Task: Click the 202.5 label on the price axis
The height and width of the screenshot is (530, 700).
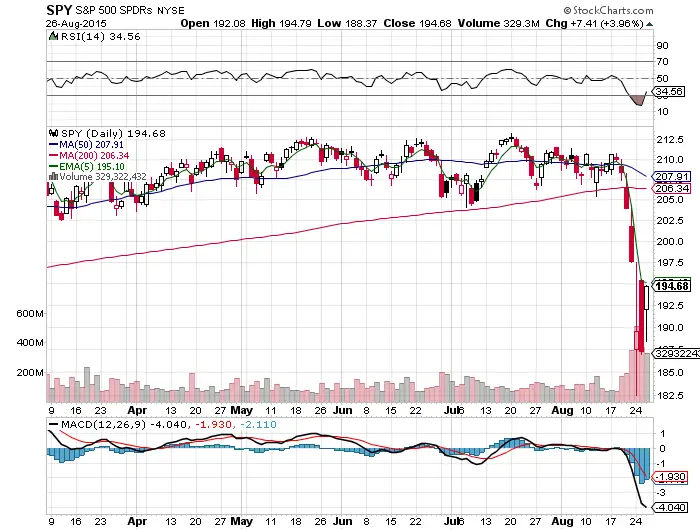Action: point(670,221)
